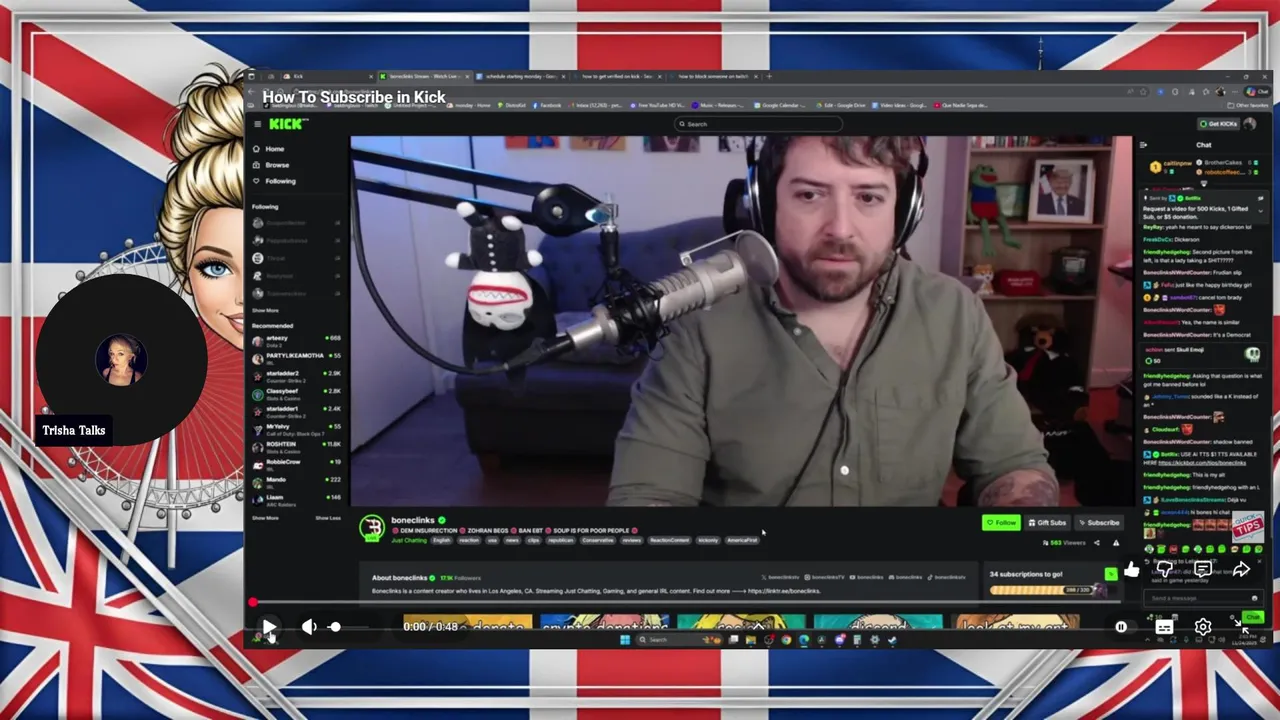Screen dimensions: 1280x720
Task: Click the Gift Subs button
Action: [x=1047, y=522]
